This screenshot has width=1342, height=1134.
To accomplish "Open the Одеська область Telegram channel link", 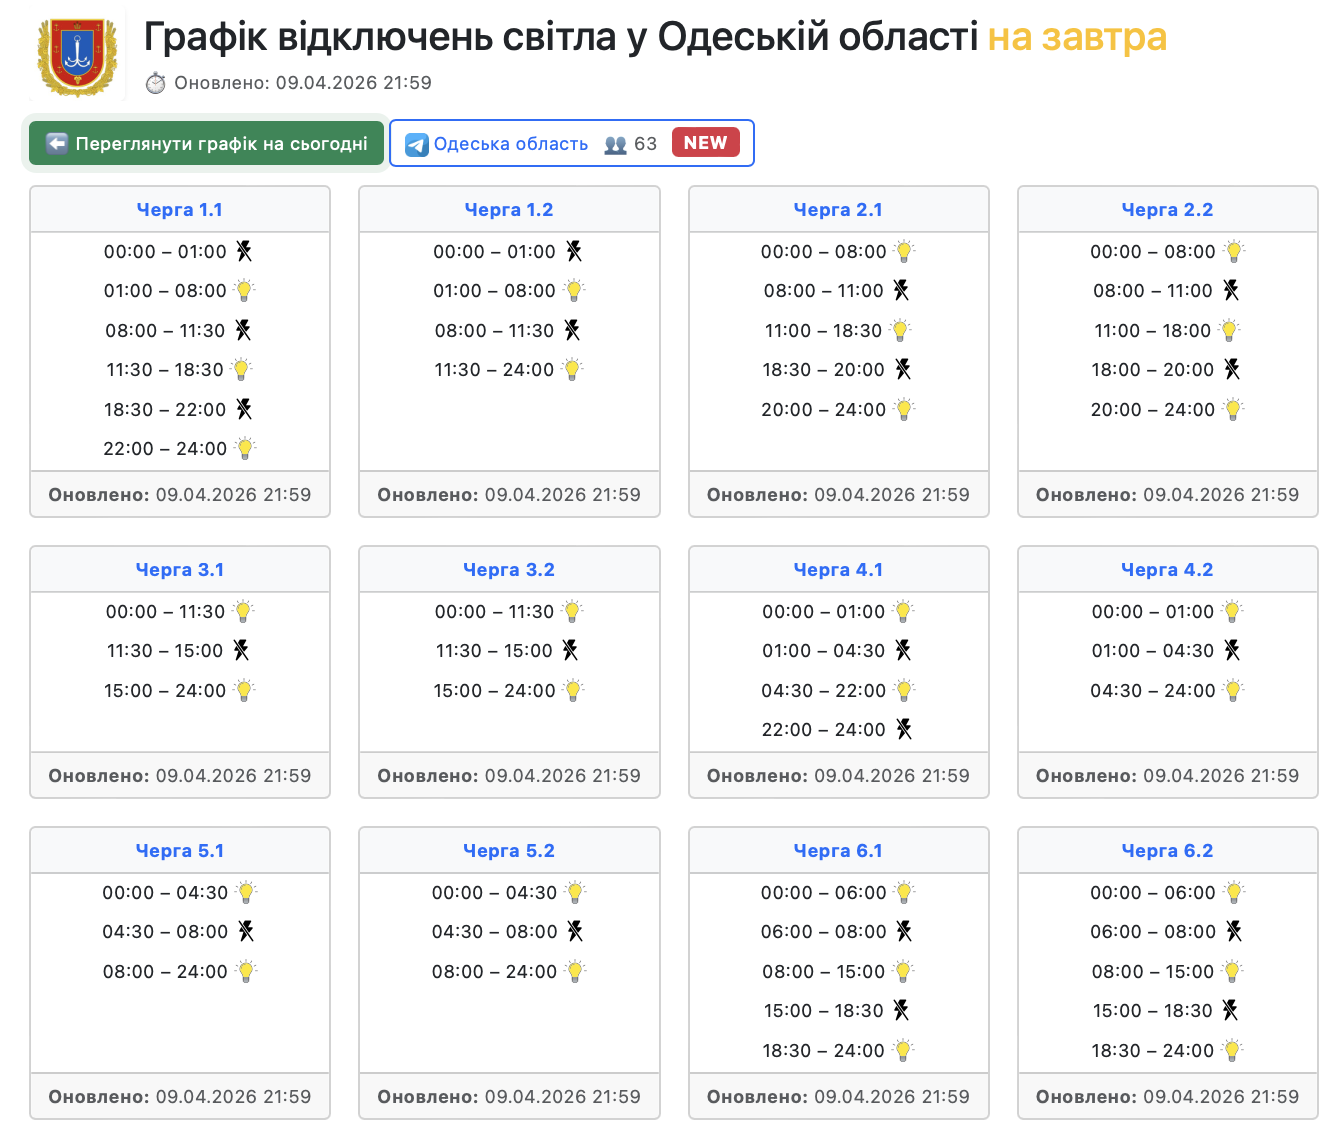I will tap(510, 144).
